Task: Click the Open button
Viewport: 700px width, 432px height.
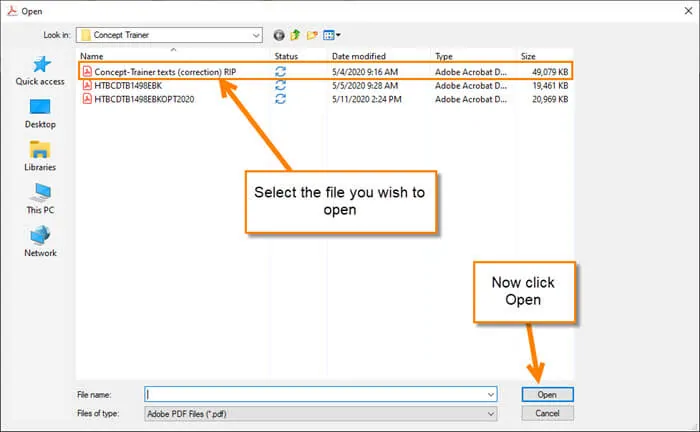Action: point(547,395)
